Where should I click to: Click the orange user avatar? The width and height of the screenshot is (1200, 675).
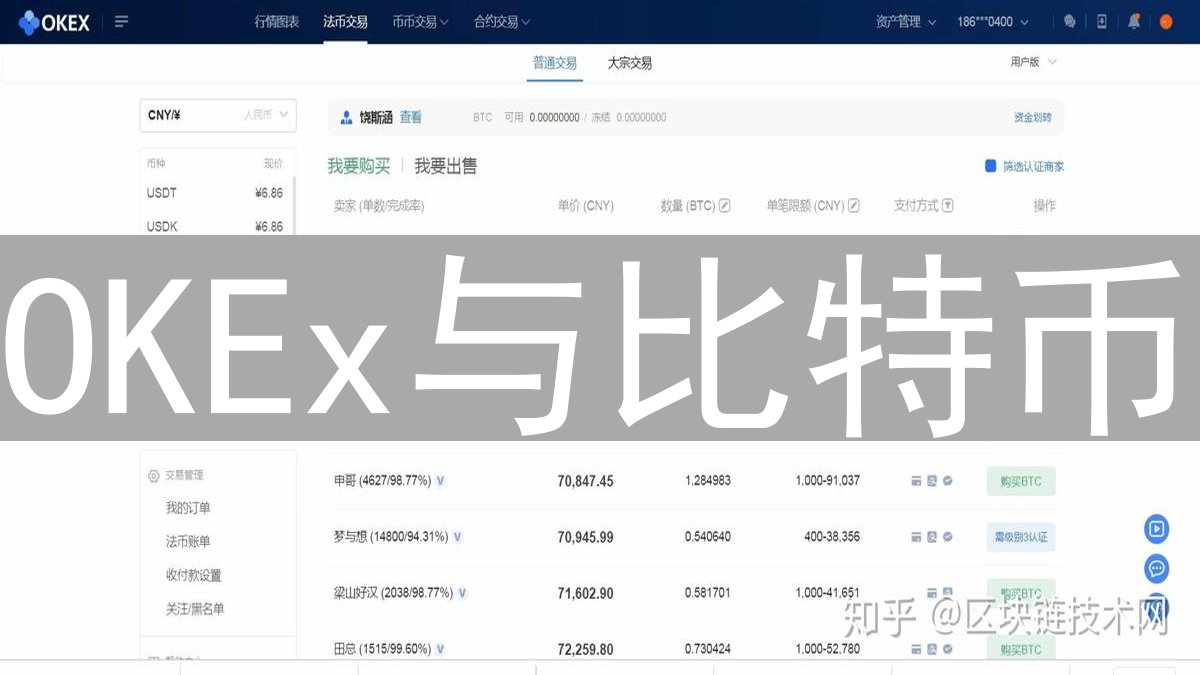[1166, 21]
